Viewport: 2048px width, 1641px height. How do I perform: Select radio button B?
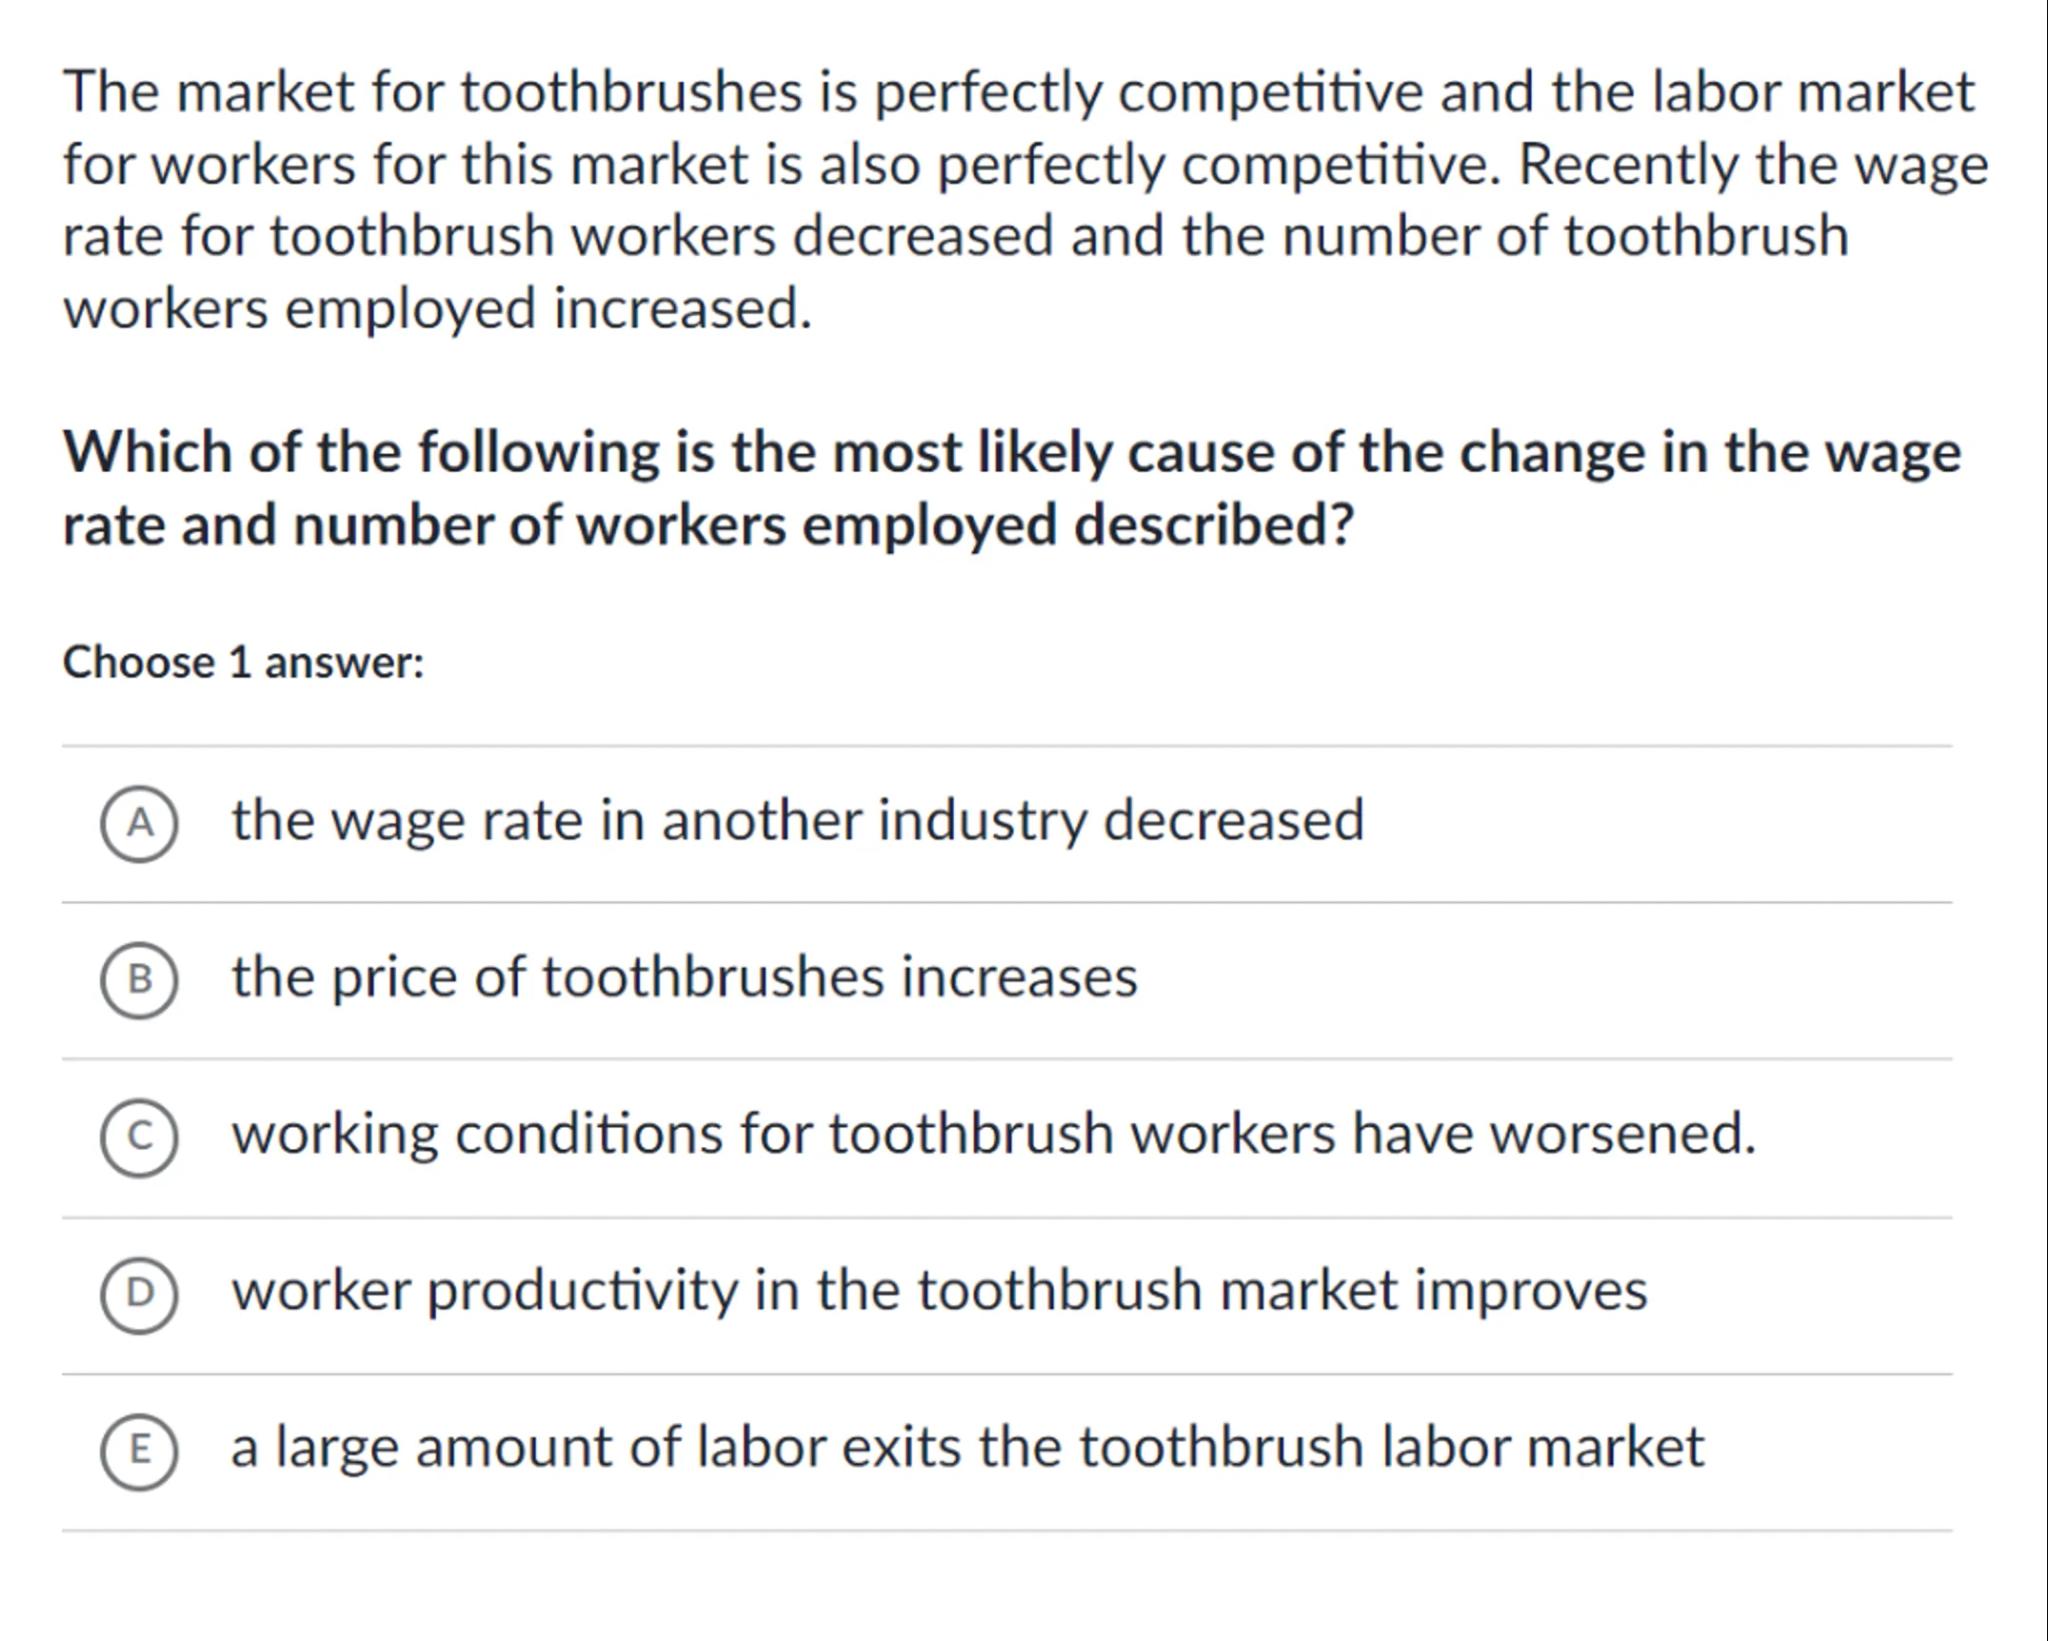[140, 980]
